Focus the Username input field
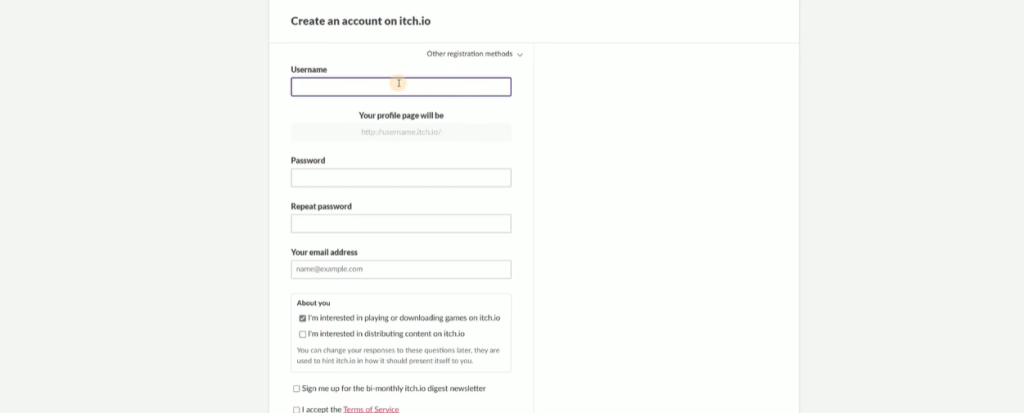This screenshot has height=413, width=1024. tap(401, 87)
